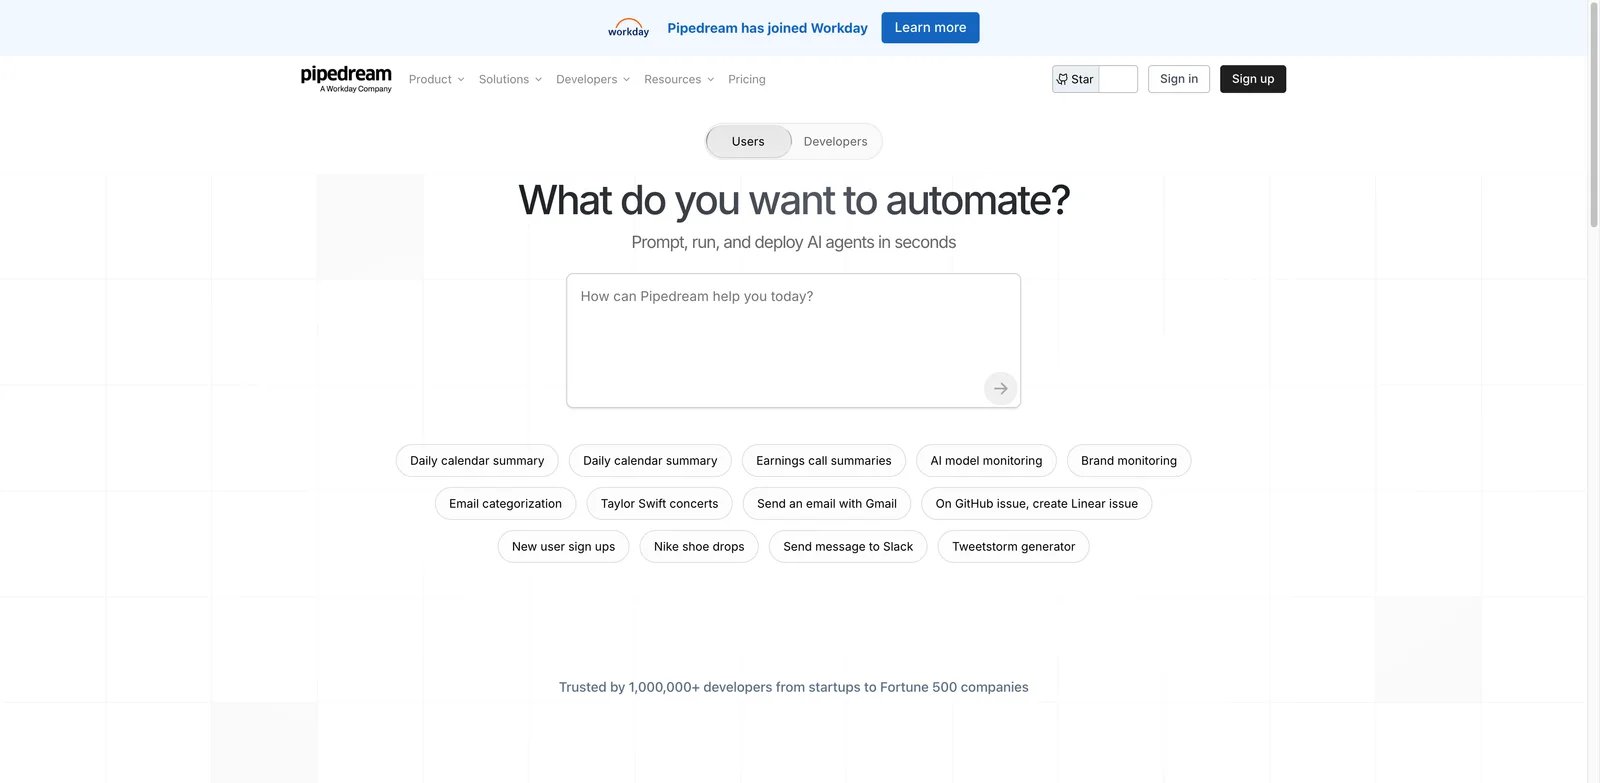The height and width of the screenshot is (783, 1600).
Task: Click the GitHub Star icon button
Action: click(1075, 79)
